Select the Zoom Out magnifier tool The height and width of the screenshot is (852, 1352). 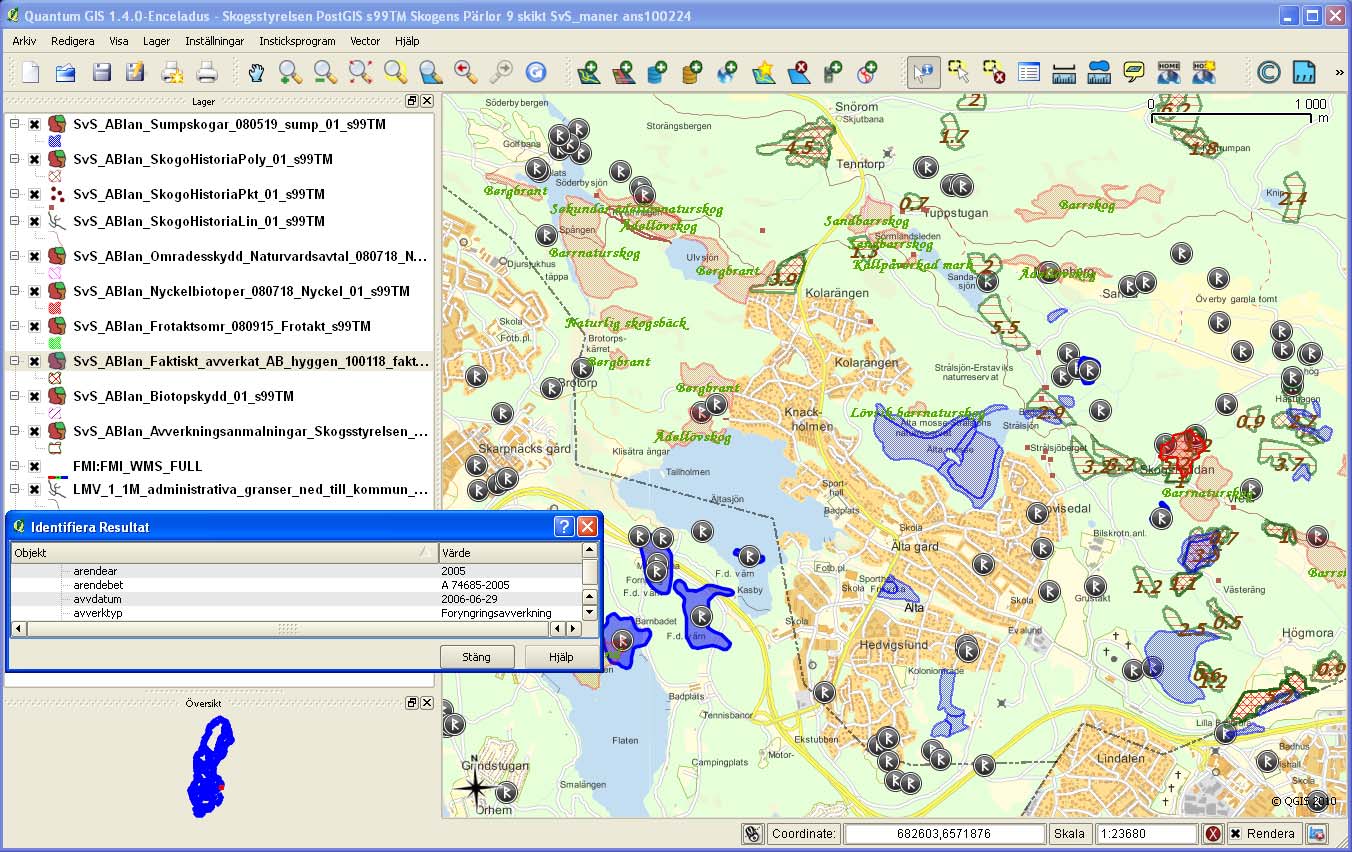click(x=326, y=72)
